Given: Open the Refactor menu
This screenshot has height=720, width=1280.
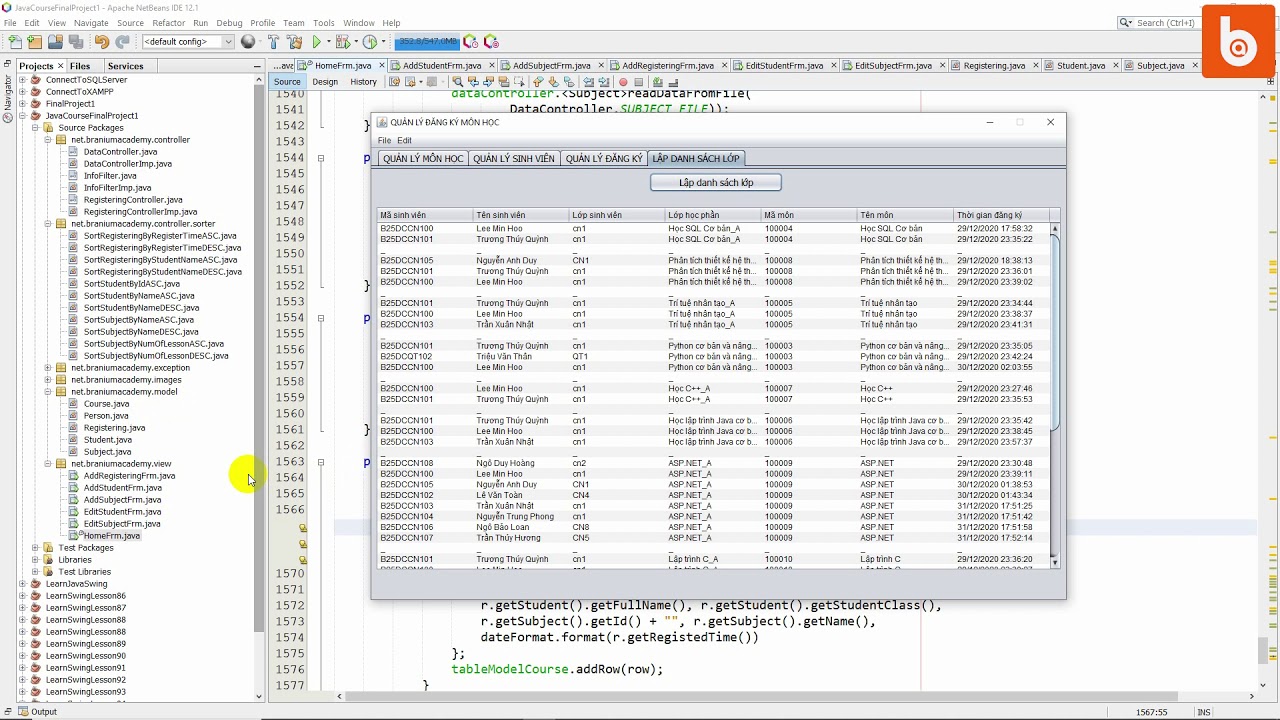Looking at the screenshot, I should point(168,23).
